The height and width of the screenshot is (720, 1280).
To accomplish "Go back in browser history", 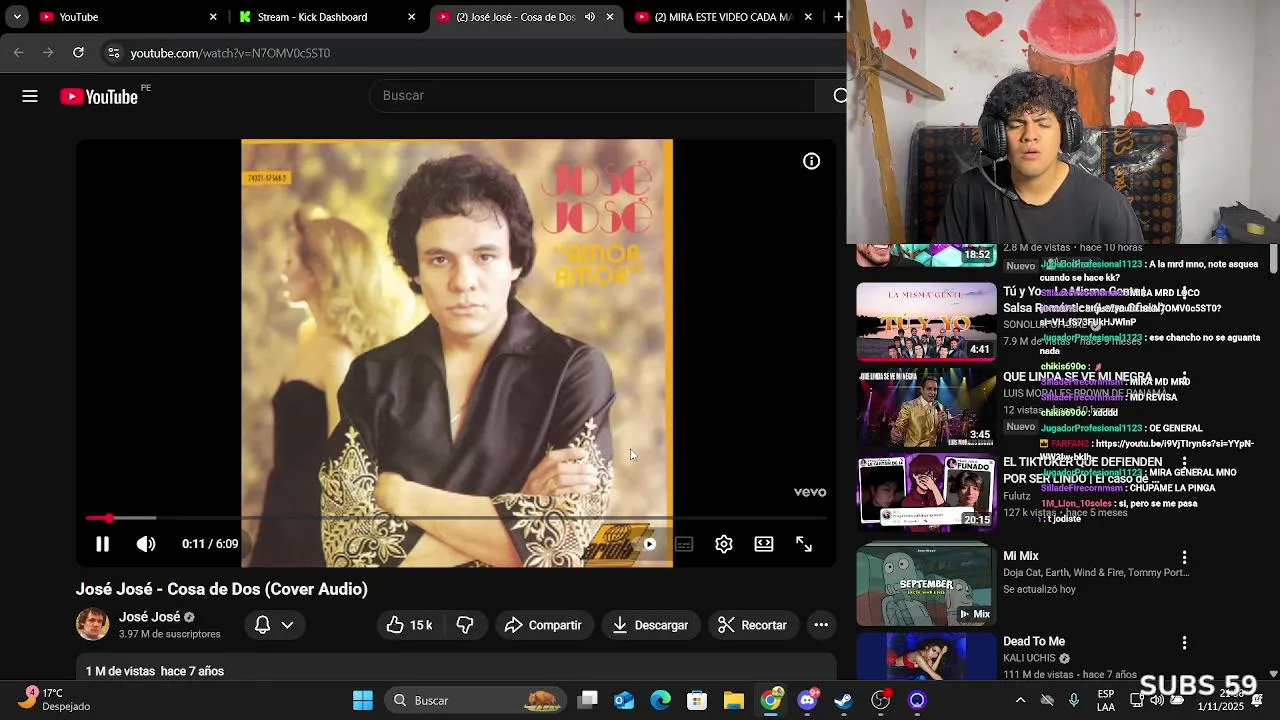I will [19, 53].
